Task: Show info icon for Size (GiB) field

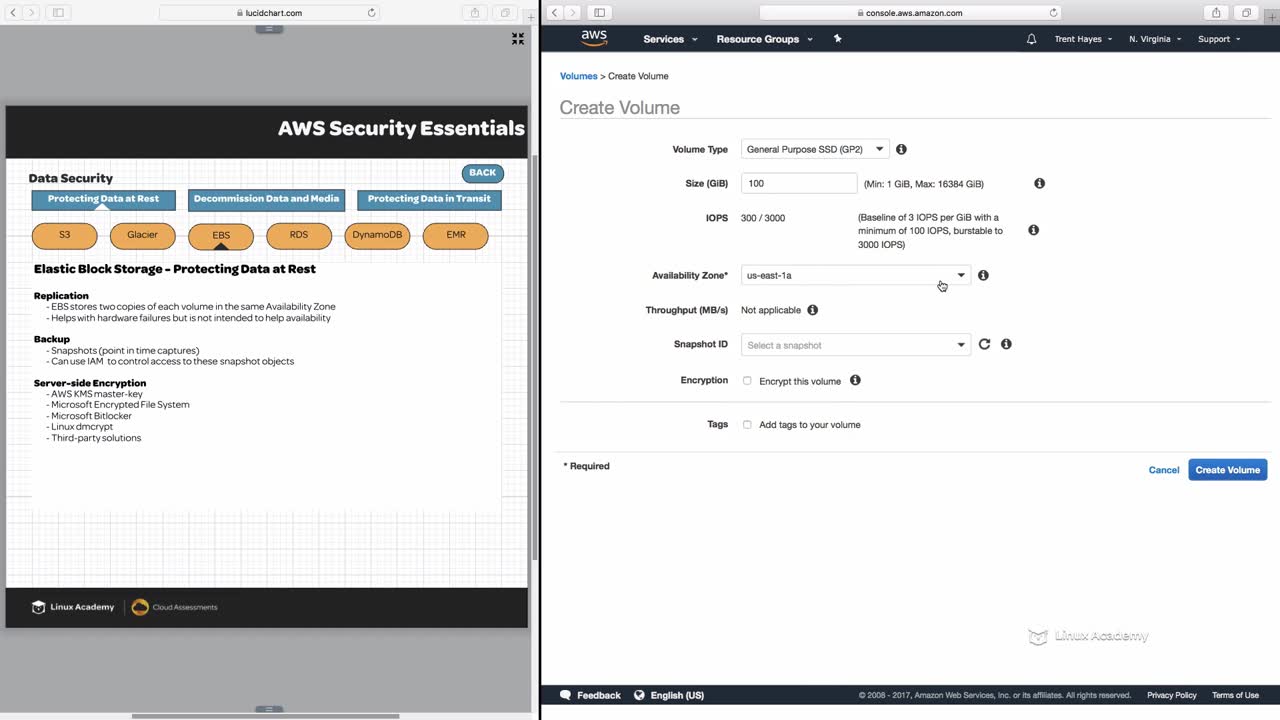Action: tap(1039, 183)
